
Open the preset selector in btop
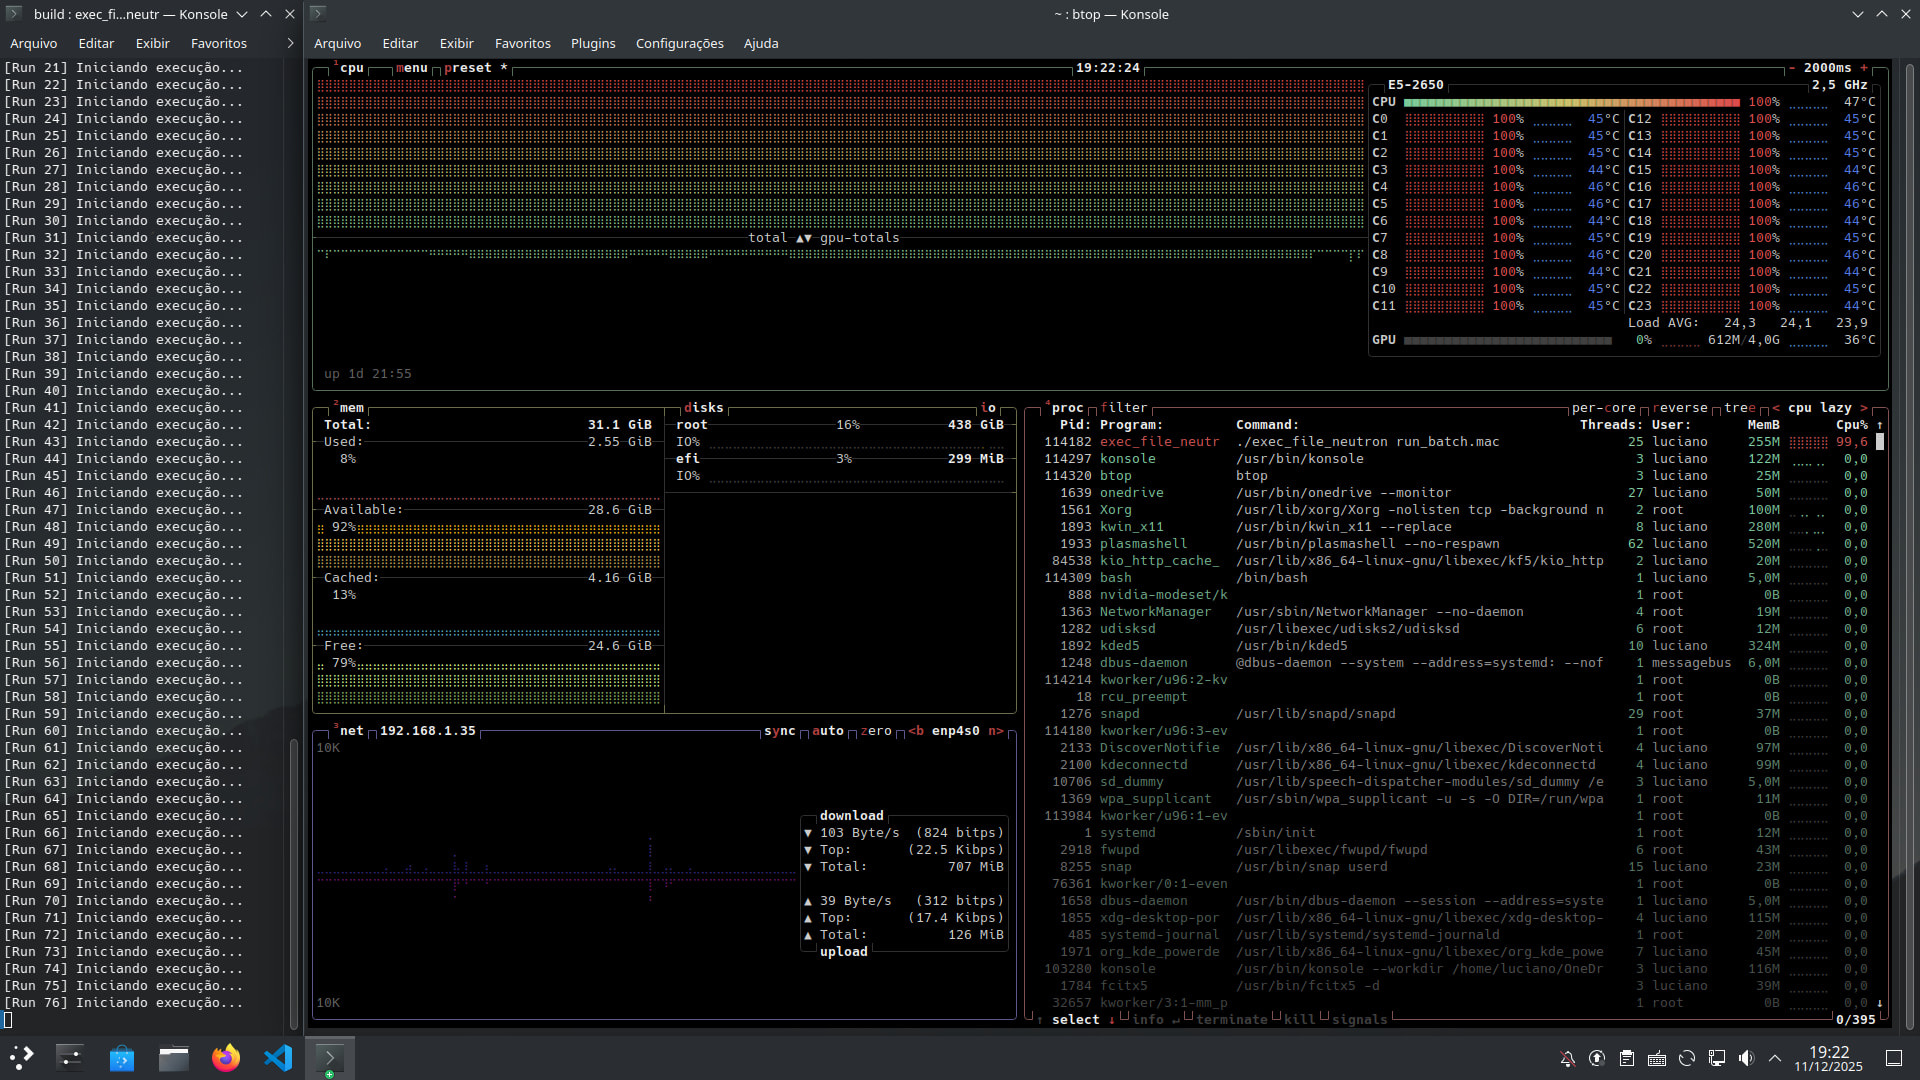click(x=468, y=68)
